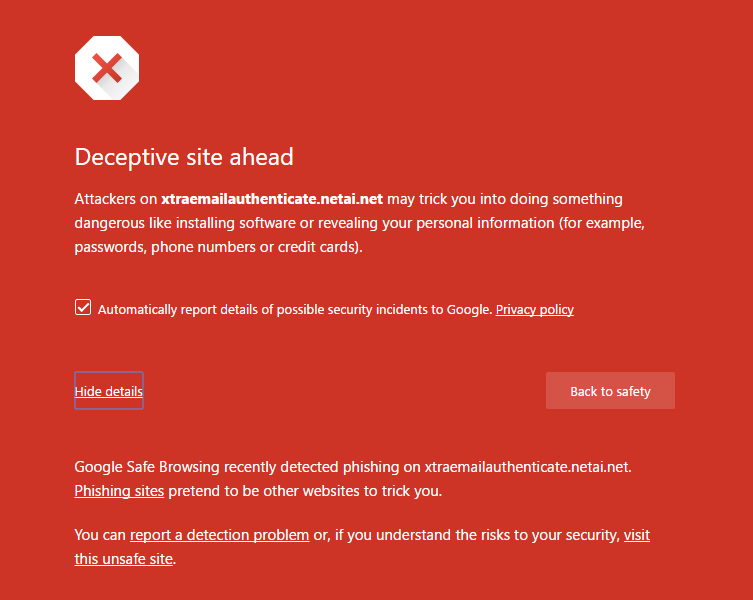The width and height of the screenshot is (753, 600).
Task: Click the 'Attackers on' text
Action: pos(116,199)
